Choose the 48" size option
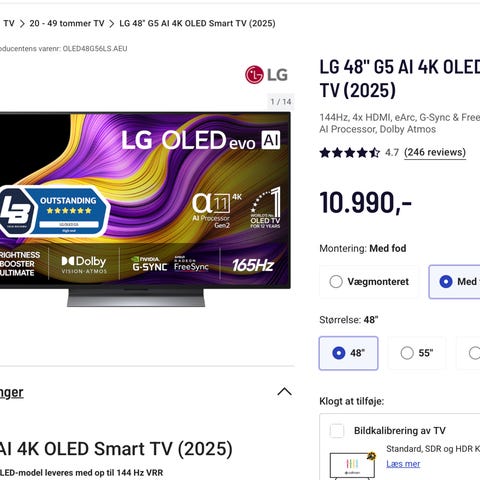Viewport: 480px width, 480px height. point(348,353)
